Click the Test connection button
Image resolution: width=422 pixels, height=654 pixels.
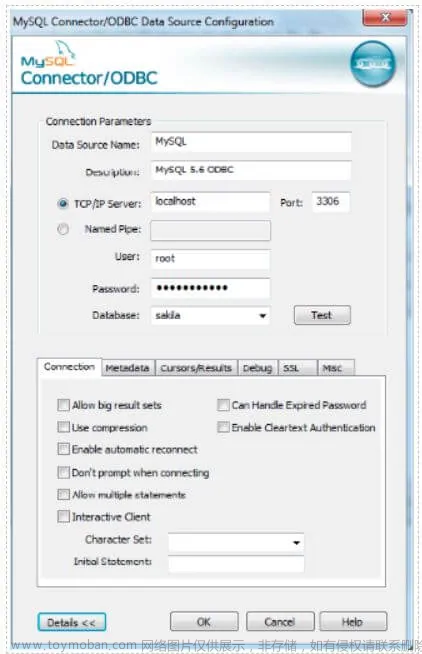pyautogui.click(x=322, y=315)
